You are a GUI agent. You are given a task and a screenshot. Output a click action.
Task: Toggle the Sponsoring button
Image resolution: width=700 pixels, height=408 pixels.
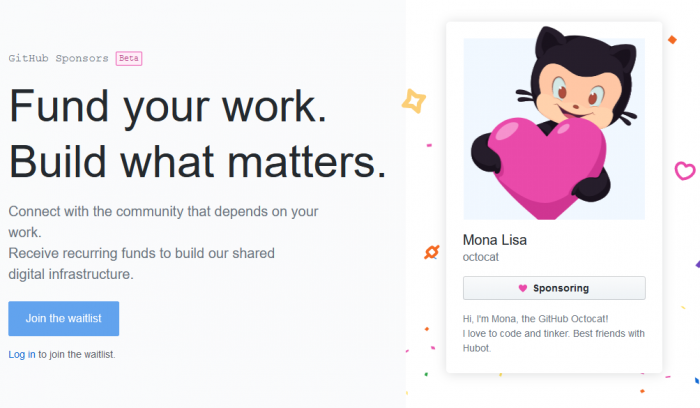tap(554, 289)
